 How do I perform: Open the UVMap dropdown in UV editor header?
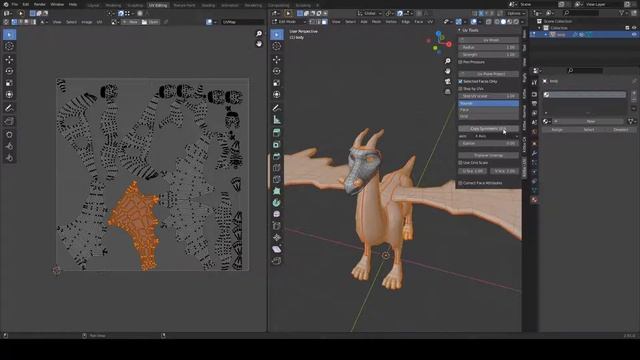point(242,22)
